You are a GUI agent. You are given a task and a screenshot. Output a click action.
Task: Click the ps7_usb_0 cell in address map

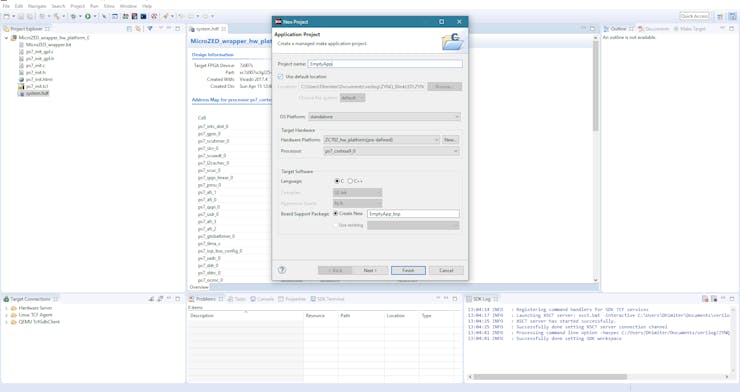[x=208, y=214]
